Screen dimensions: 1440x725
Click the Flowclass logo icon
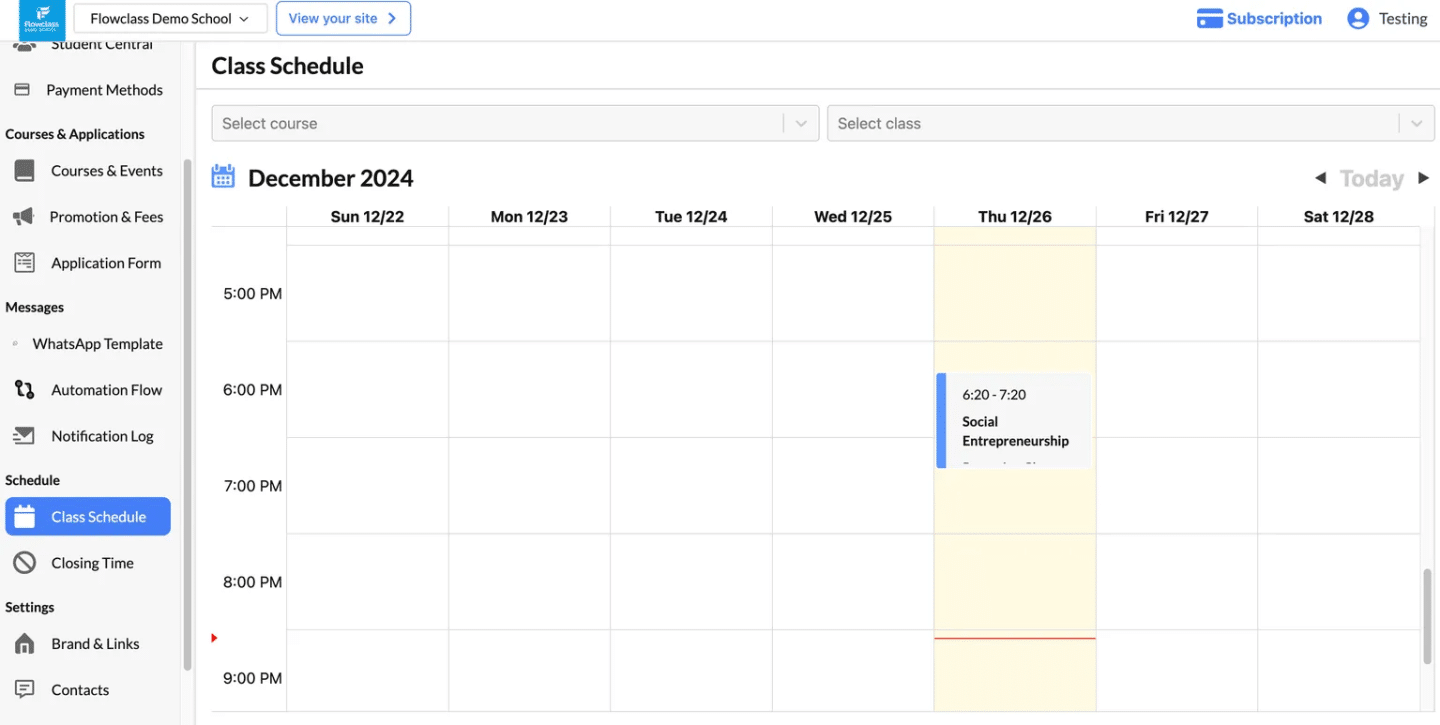41,19
